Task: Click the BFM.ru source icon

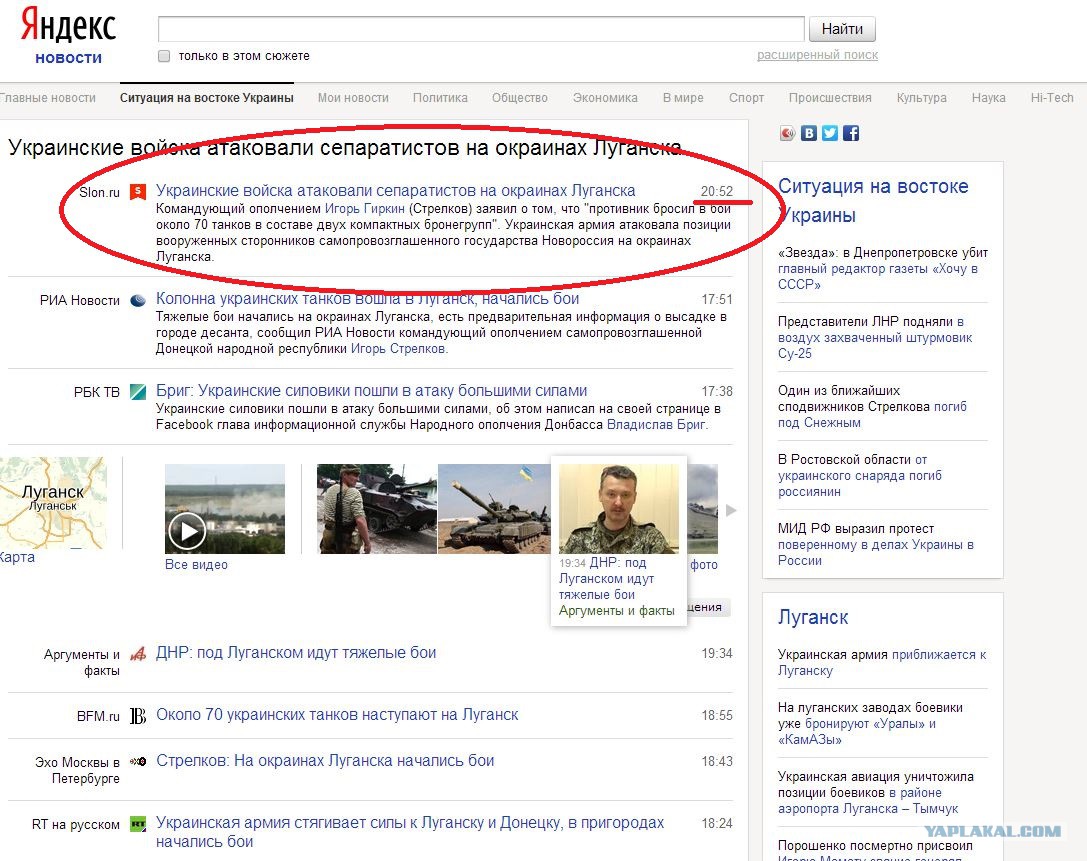Action: coord(138,715)
